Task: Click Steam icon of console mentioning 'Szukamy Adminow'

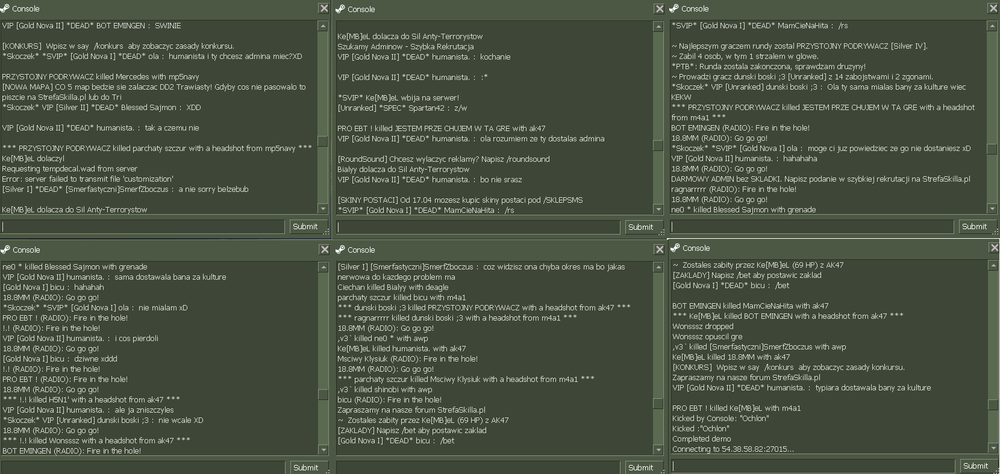Action: coord(340,9)
